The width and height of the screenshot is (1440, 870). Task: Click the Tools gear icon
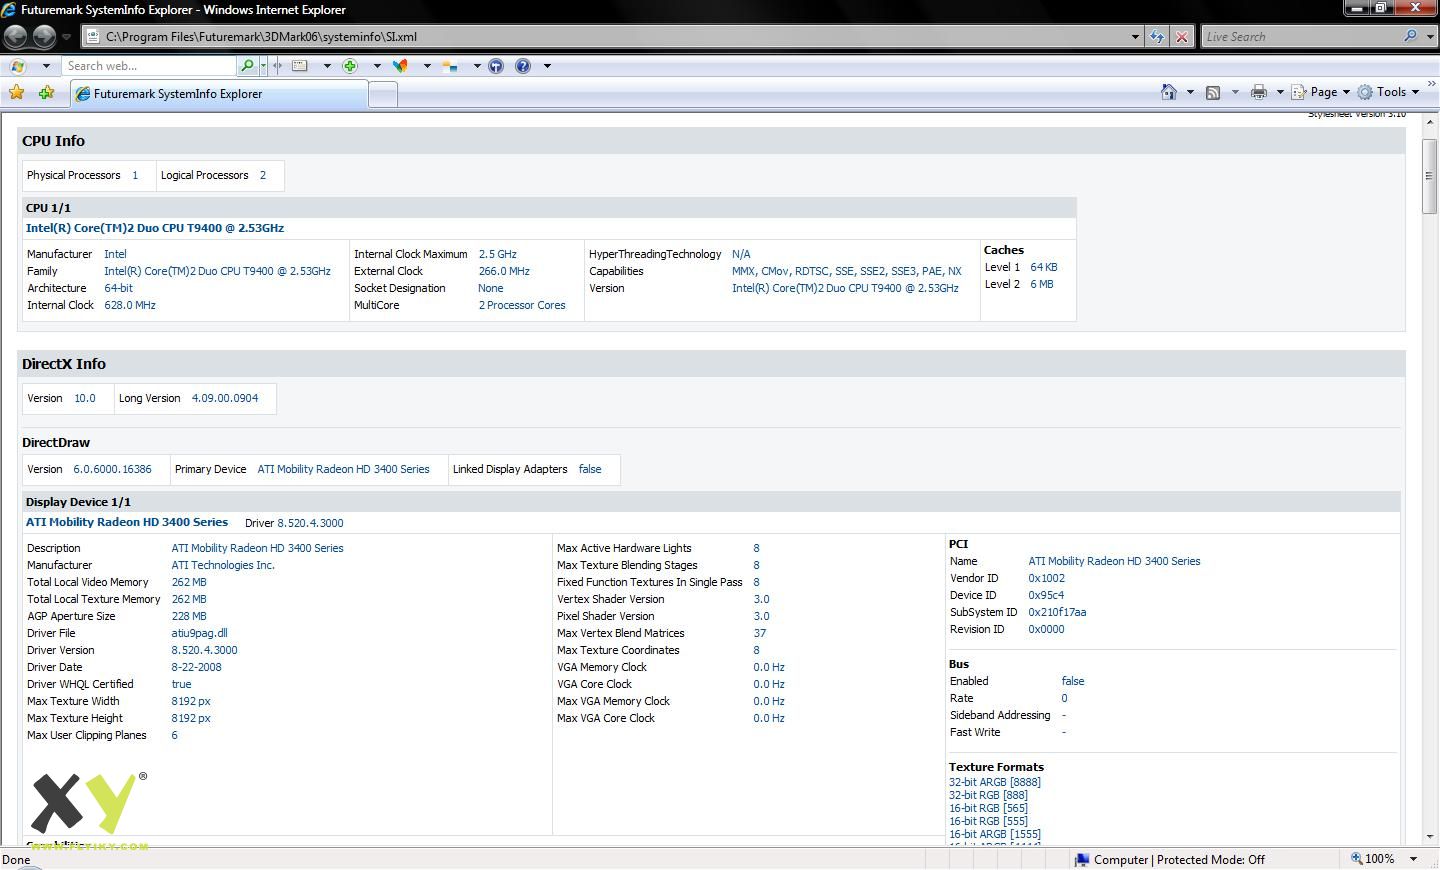[x=1365, y=92]
